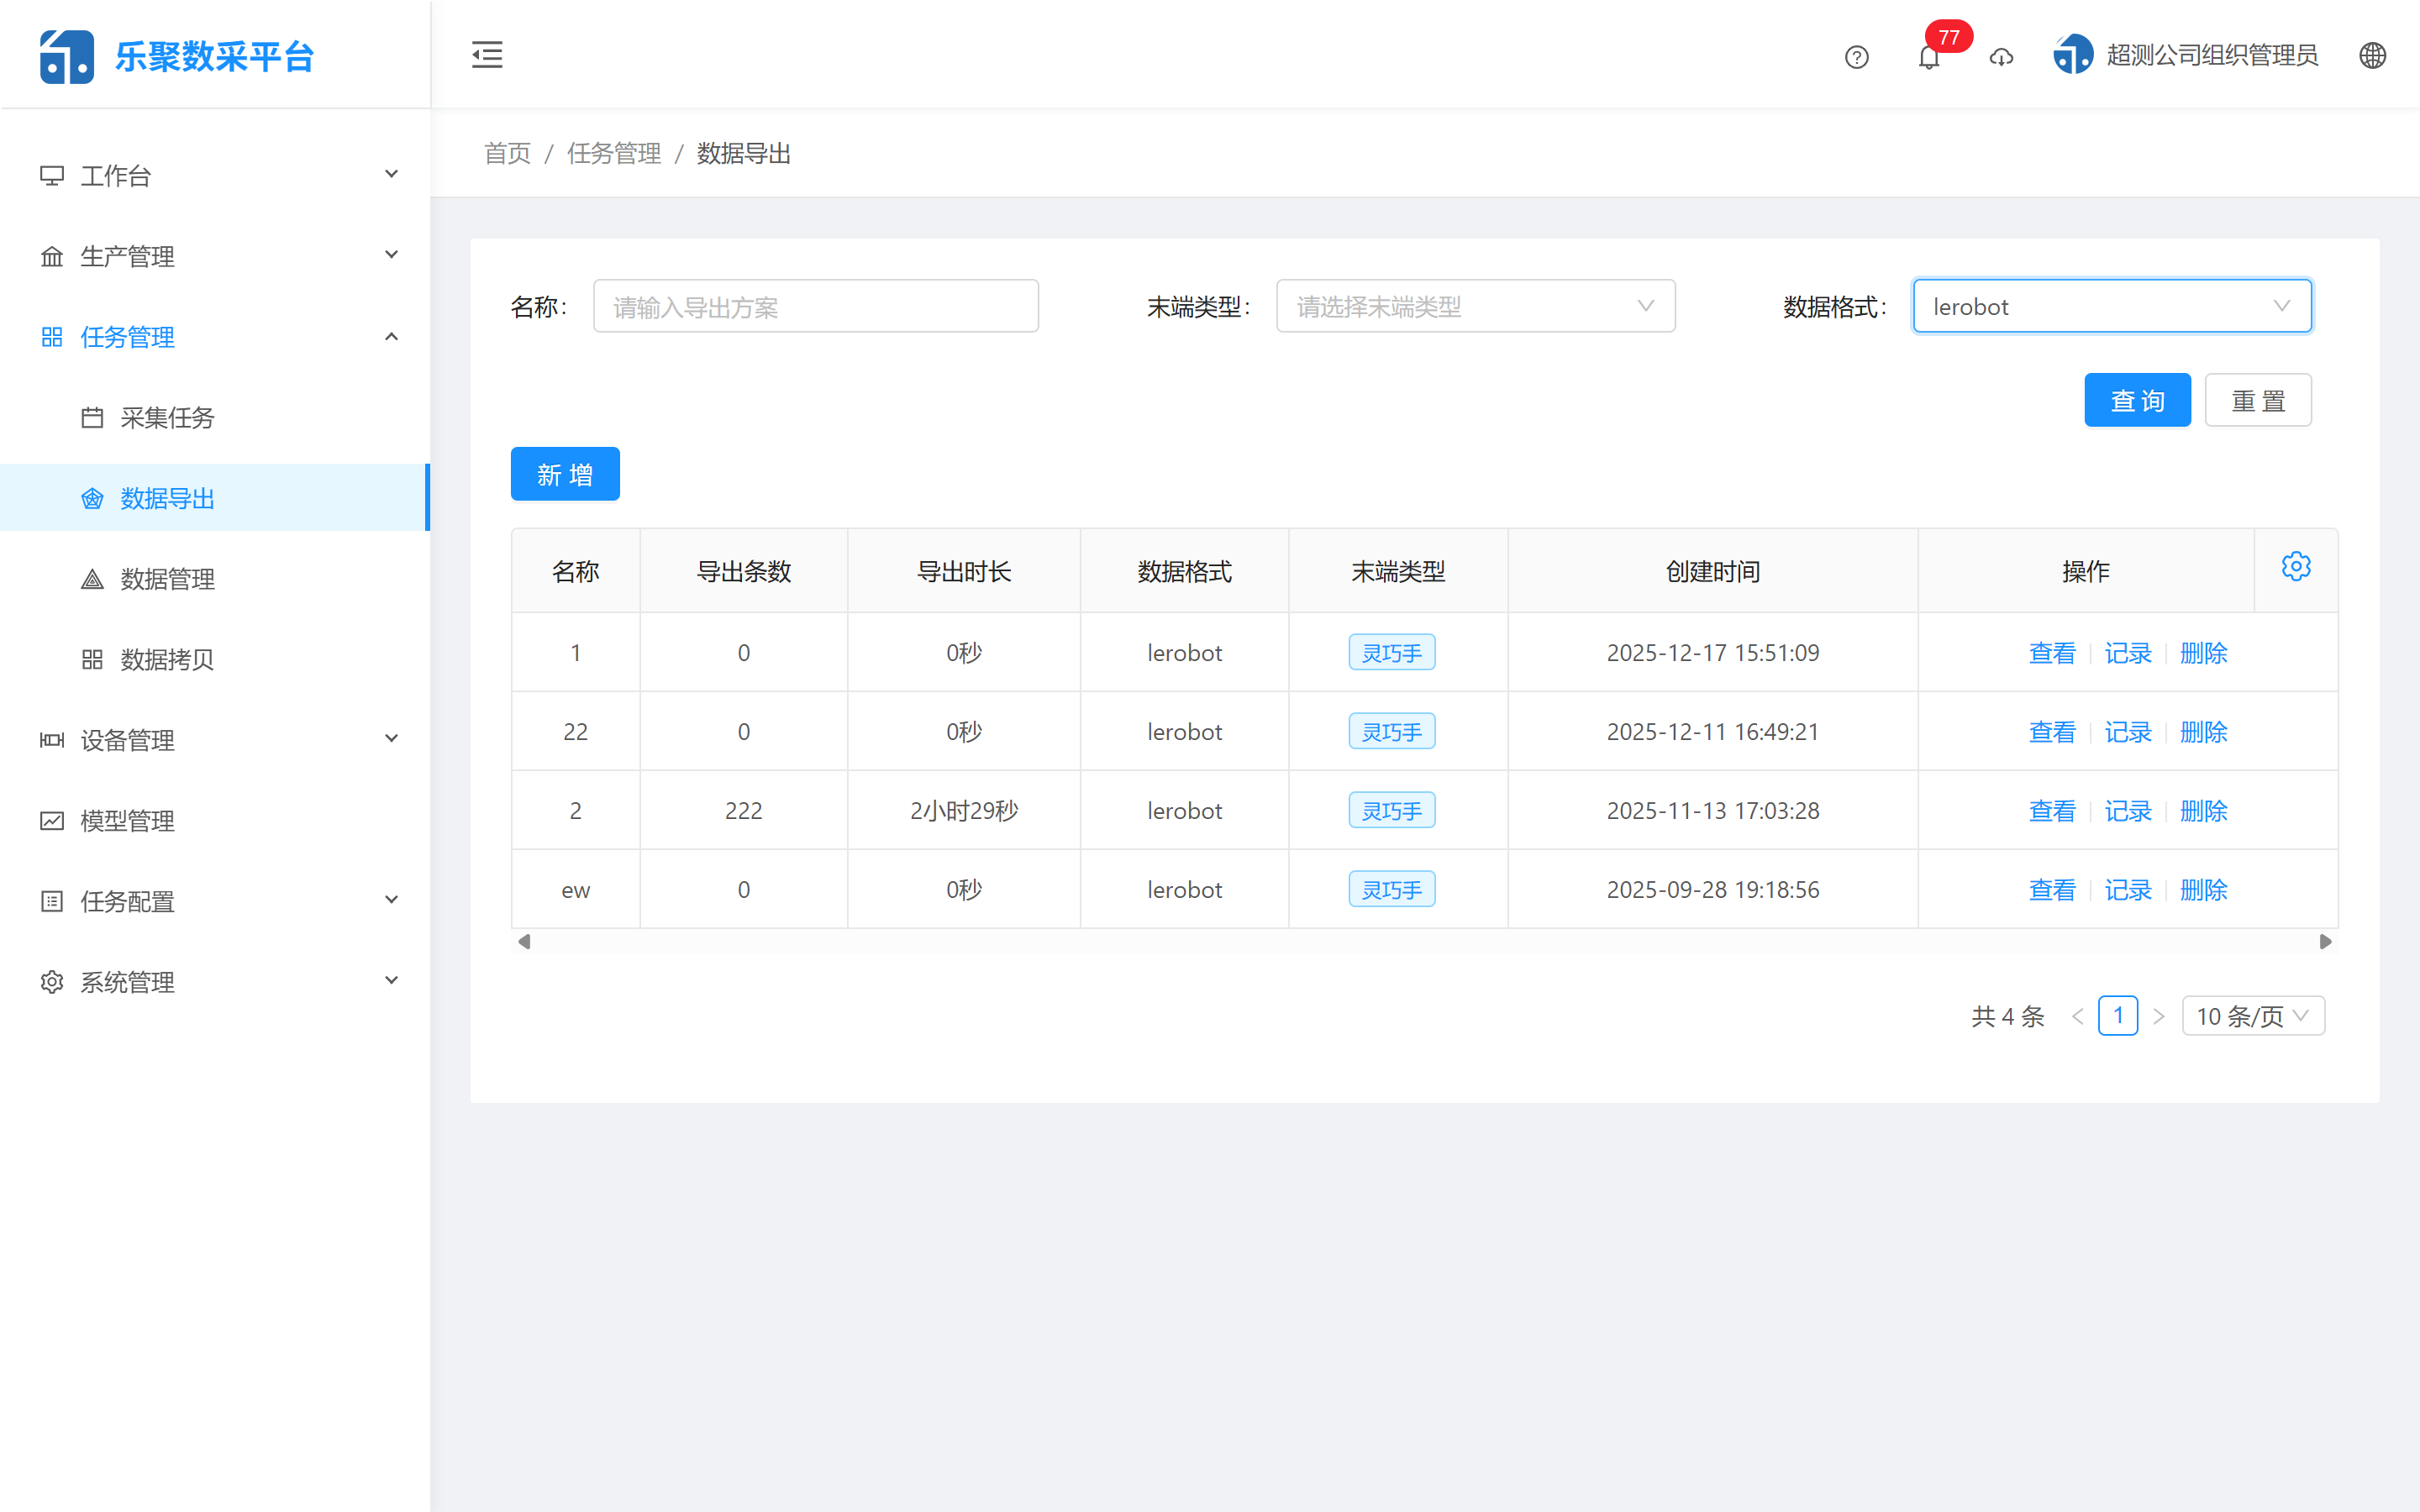Open the table column settings gear

2296,566
